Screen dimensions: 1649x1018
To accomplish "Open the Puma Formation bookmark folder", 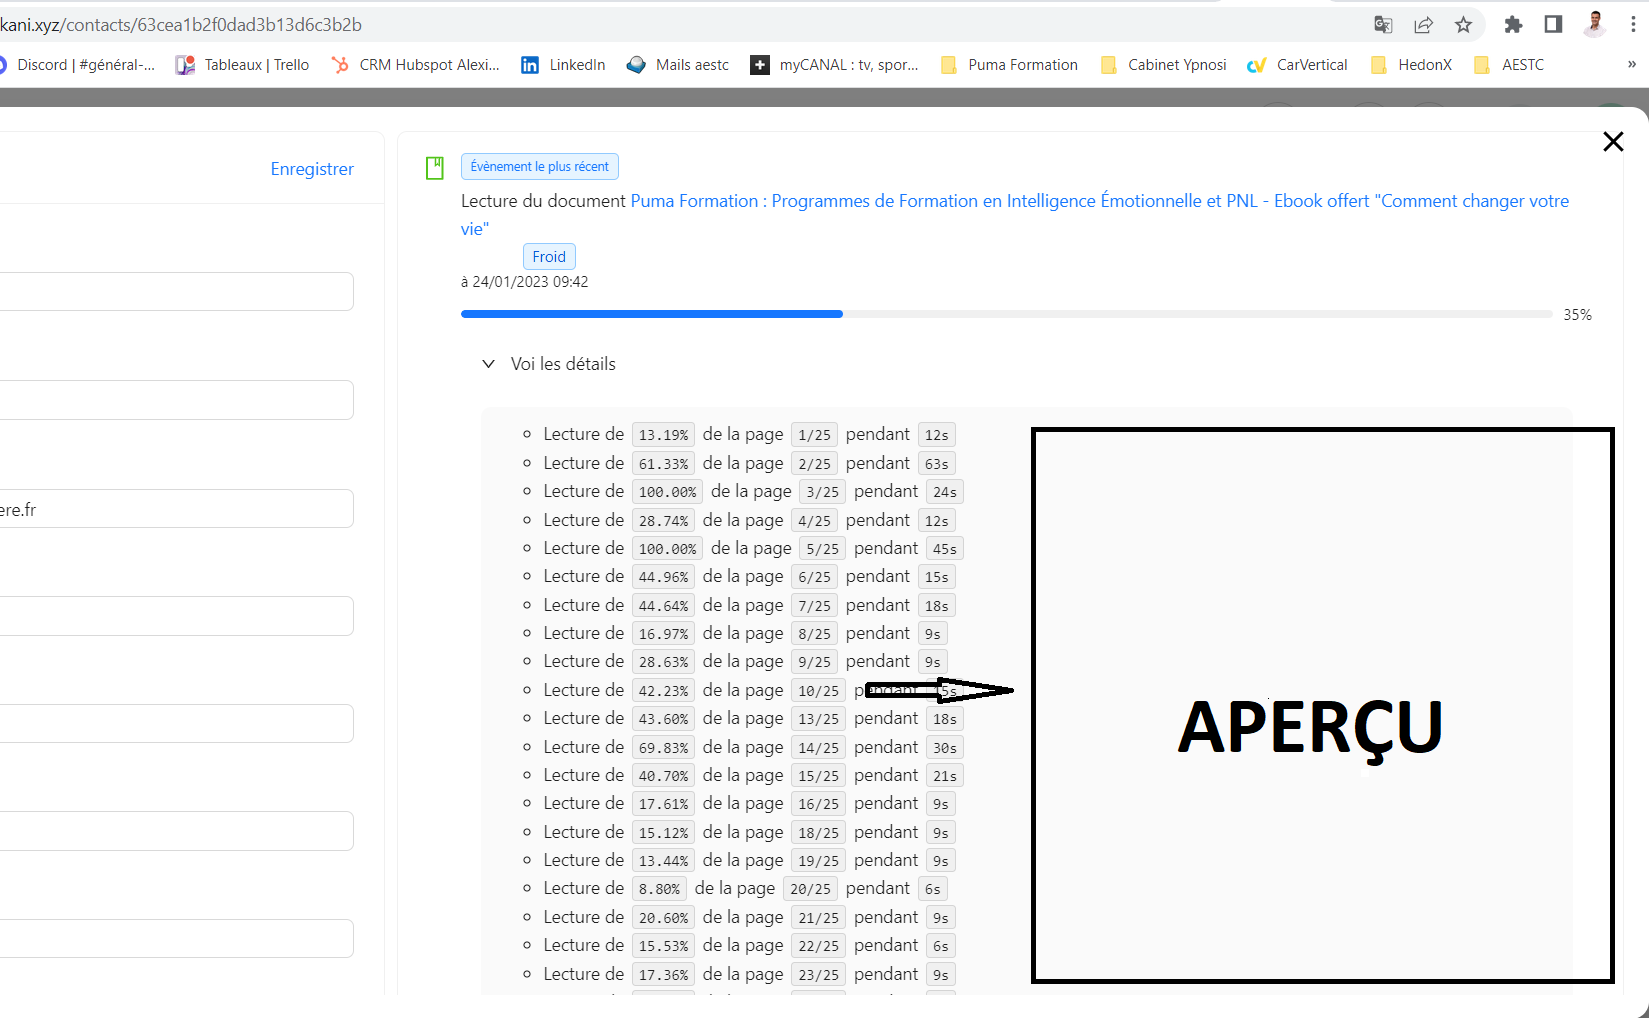I will (1010, 65).
